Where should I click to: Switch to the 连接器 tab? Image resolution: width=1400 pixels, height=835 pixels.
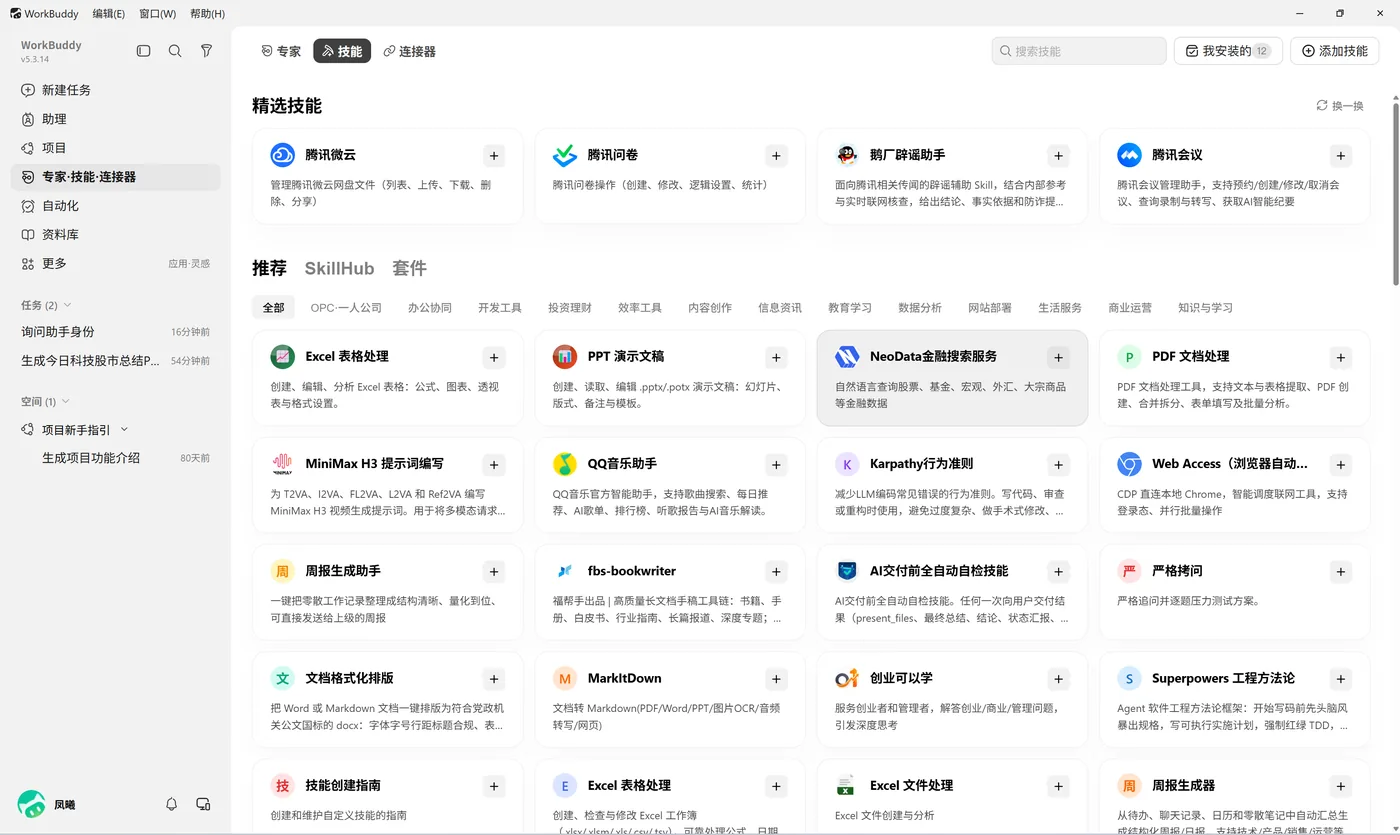click(x=409, y=51)
